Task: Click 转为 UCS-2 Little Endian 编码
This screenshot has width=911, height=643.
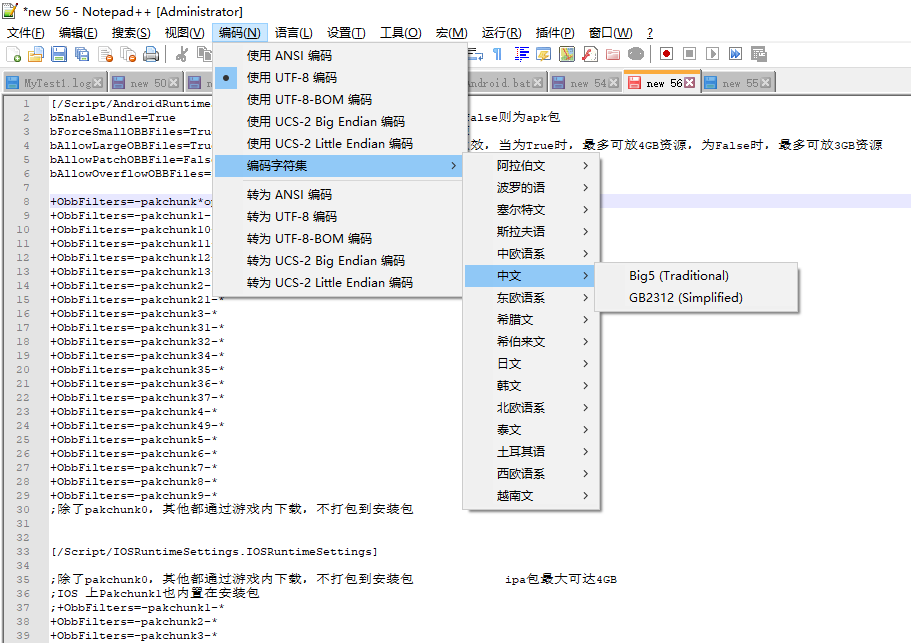Action: click(340, 283)
